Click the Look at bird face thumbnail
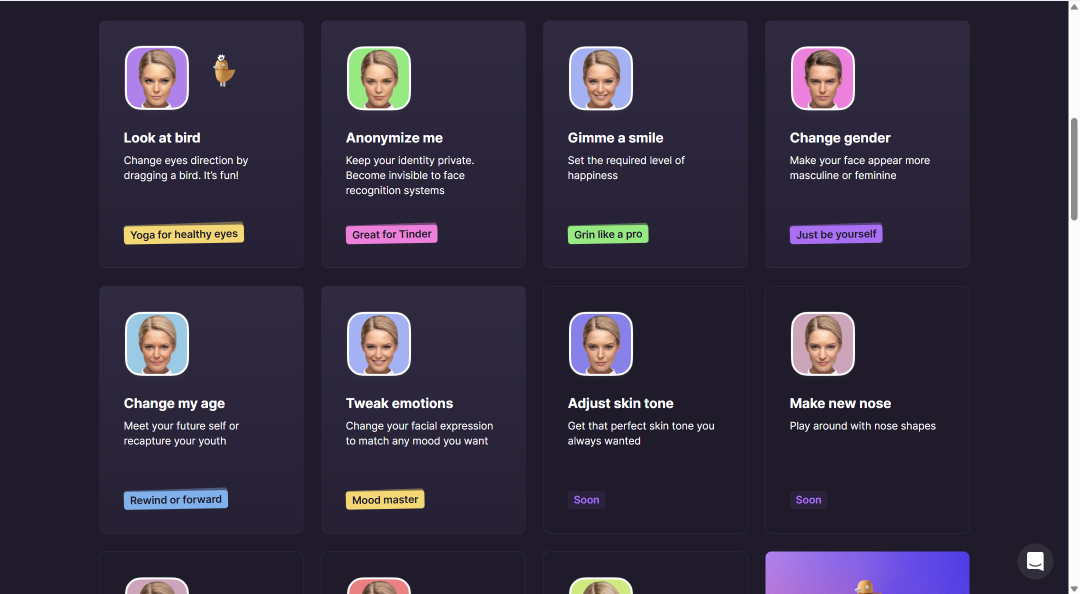 tap(157, 78)
